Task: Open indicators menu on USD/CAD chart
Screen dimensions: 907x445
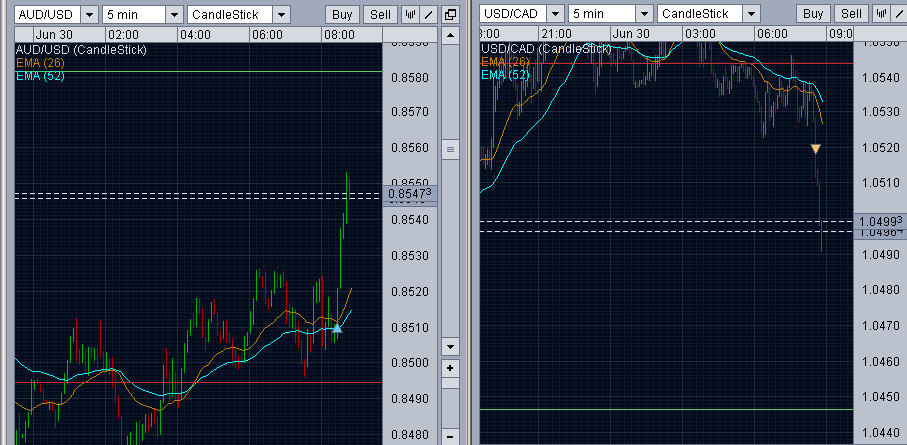Action: coord(882,14)
